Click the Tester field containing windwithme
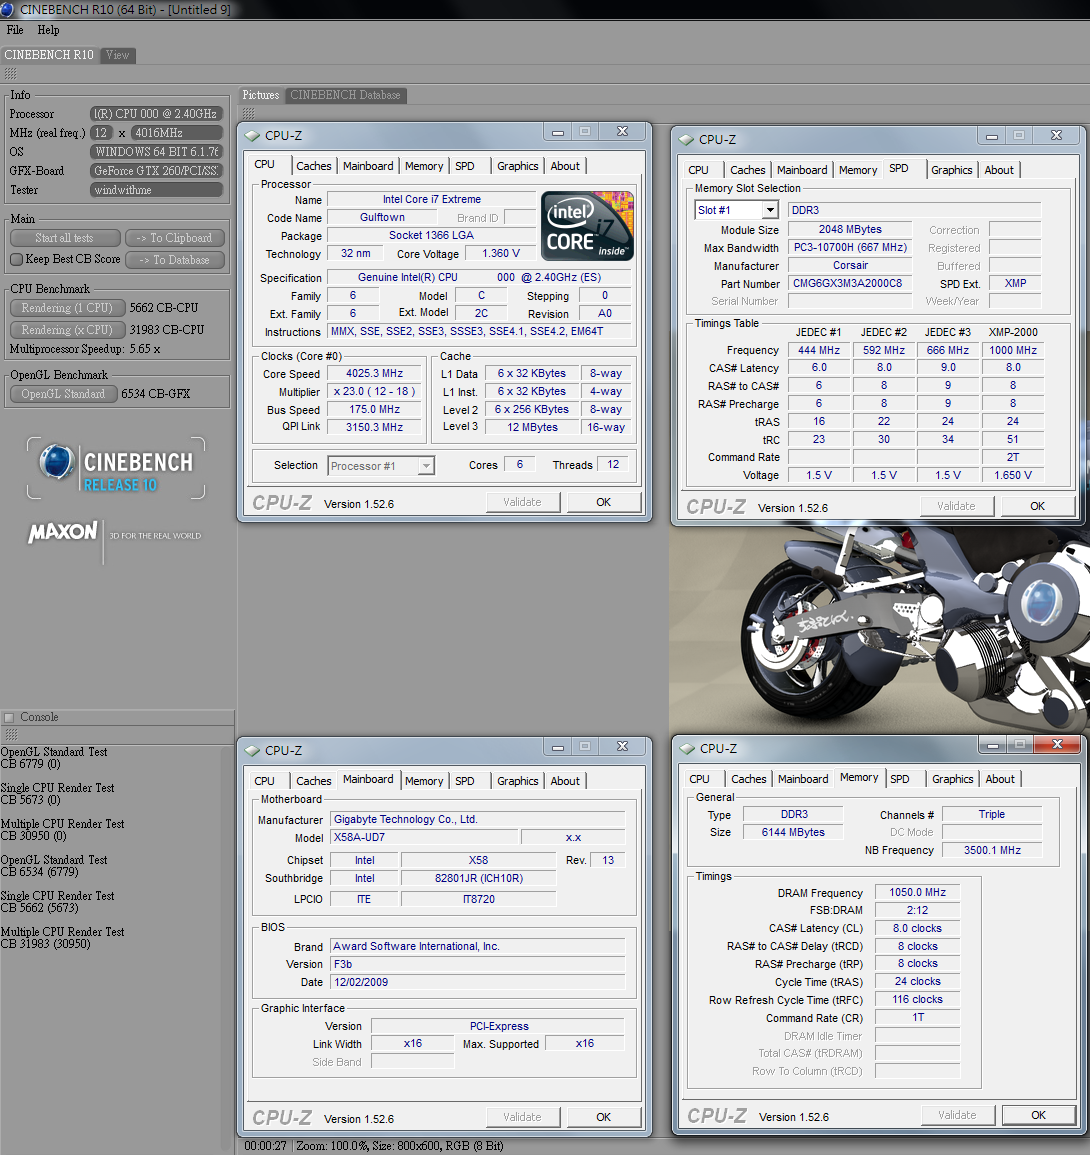The image size is (1090, 1155). 156,190
